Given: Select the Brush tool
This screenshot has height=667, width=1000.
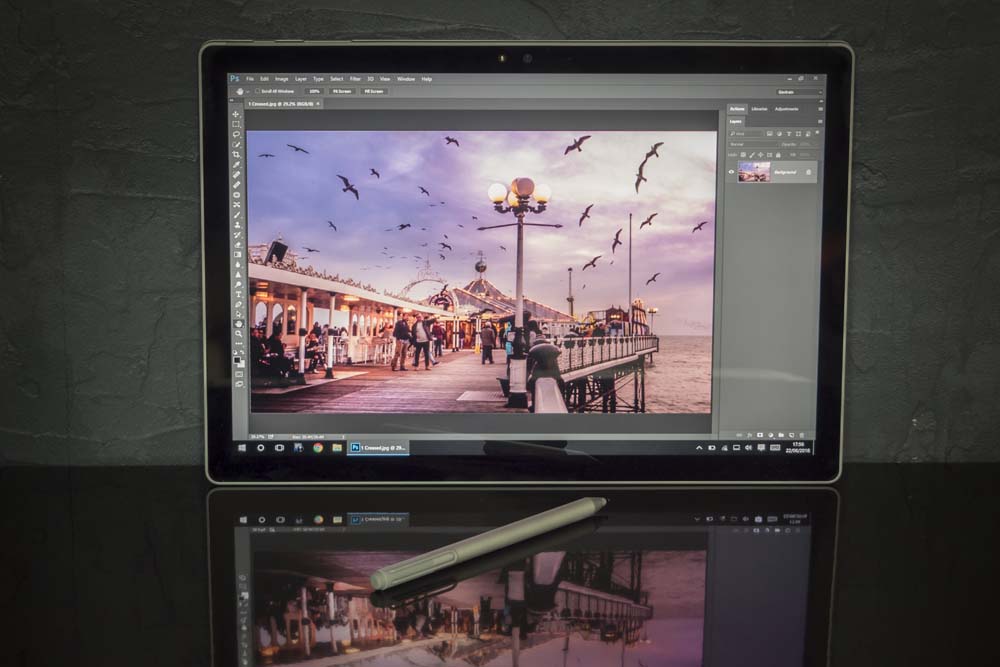Looking at the screenshot, I should click(x=237, y=215).
